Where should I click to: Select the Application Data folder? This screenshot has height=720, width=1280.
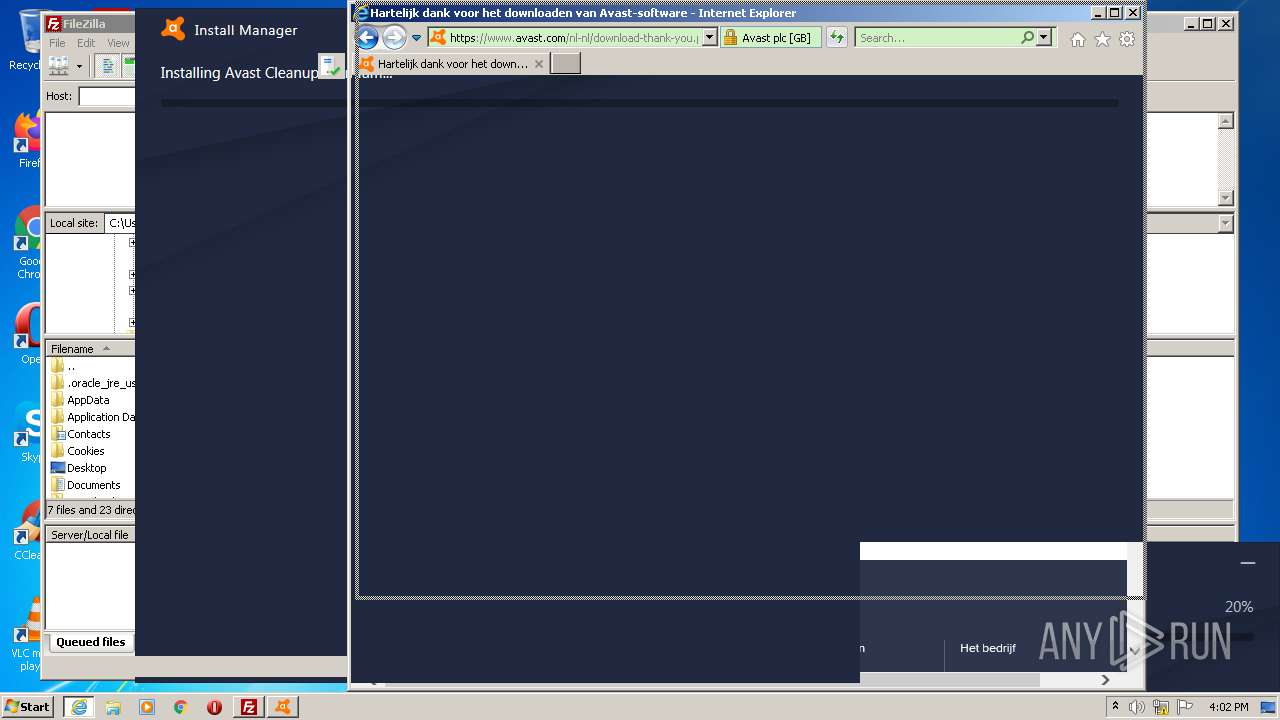(x=92, y=417)
